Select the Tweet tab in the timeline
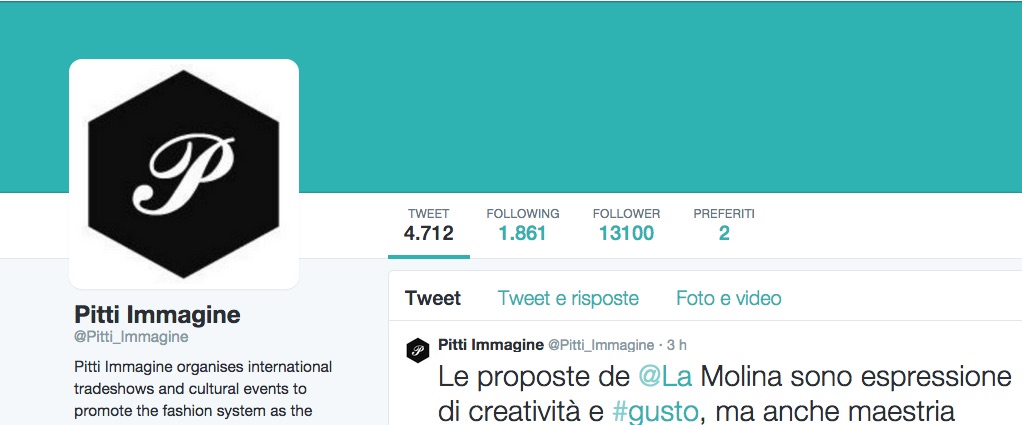This screenshot has width=1022, height=425. (433, 299)
